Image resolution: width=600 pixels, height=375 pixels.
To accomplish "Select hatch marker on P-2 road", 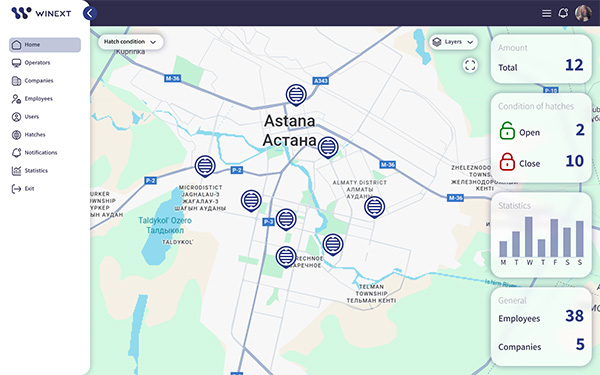I will [205, 166].
